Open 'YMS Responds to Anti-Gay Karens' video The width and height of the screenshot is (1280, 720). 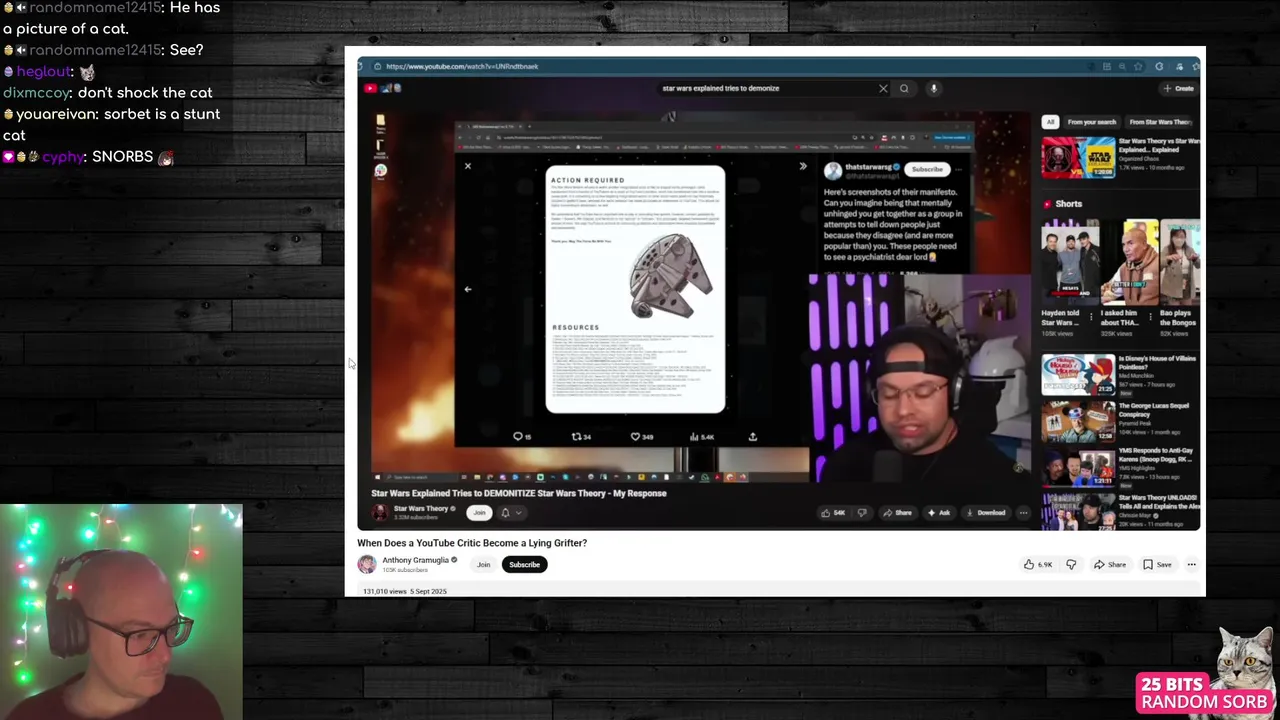click(1078, 467)
